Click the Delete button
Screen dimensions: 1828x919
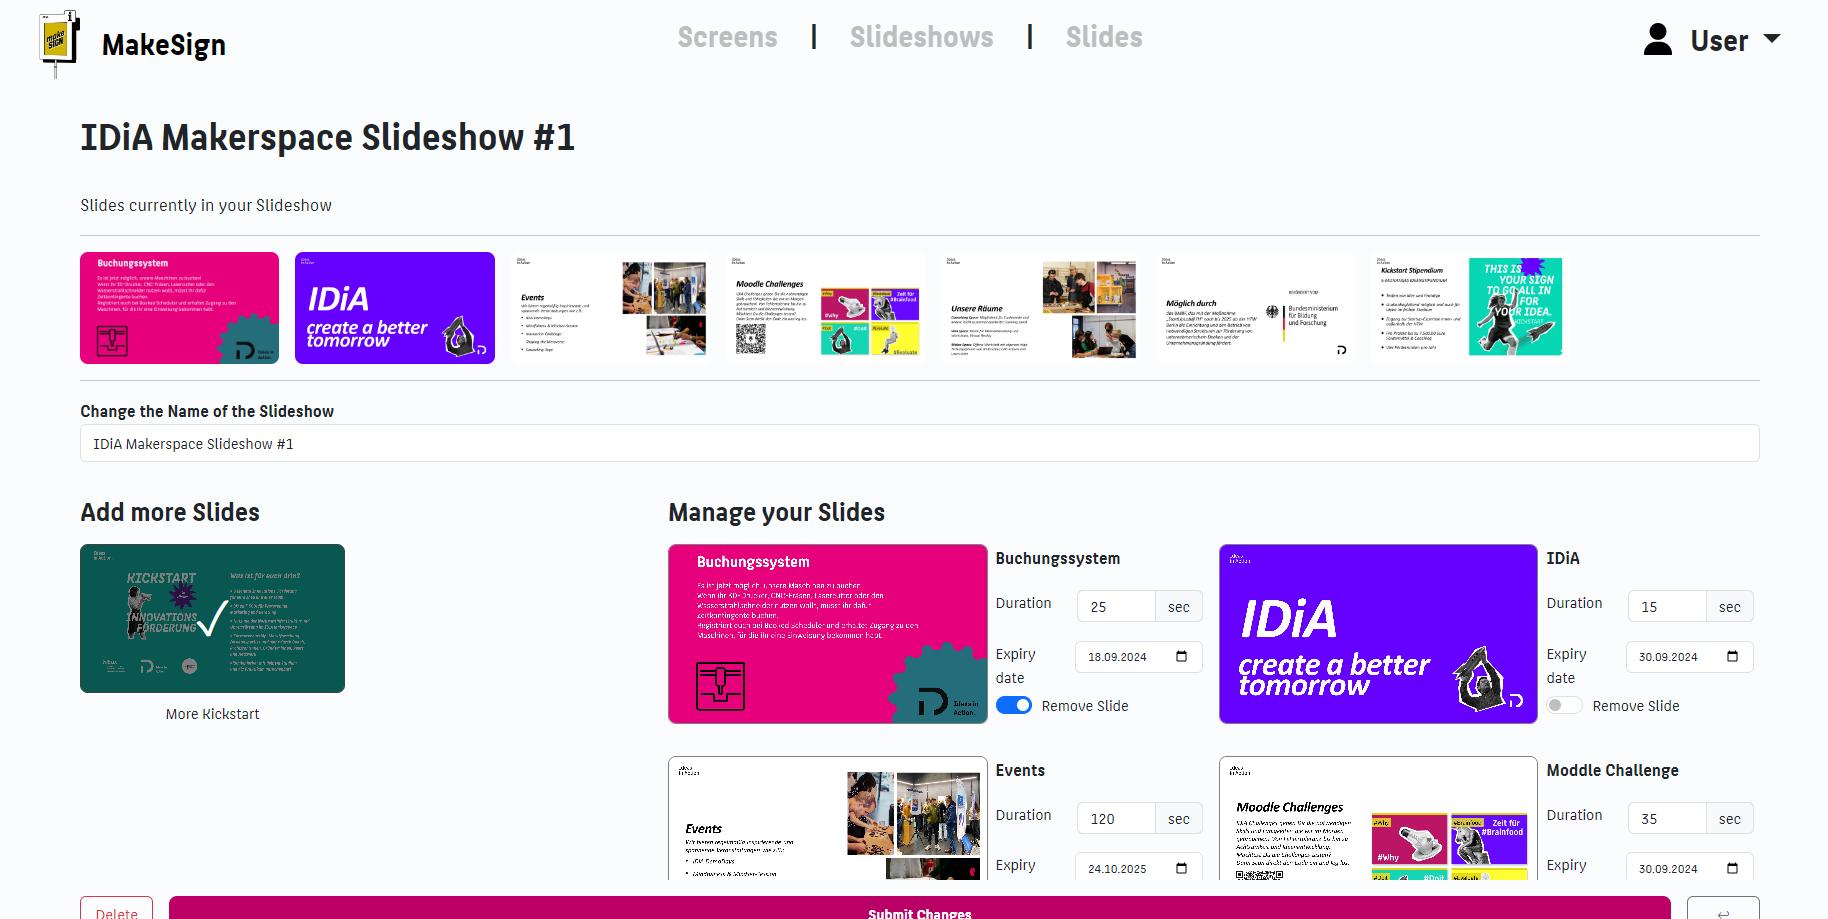[117, 908]
